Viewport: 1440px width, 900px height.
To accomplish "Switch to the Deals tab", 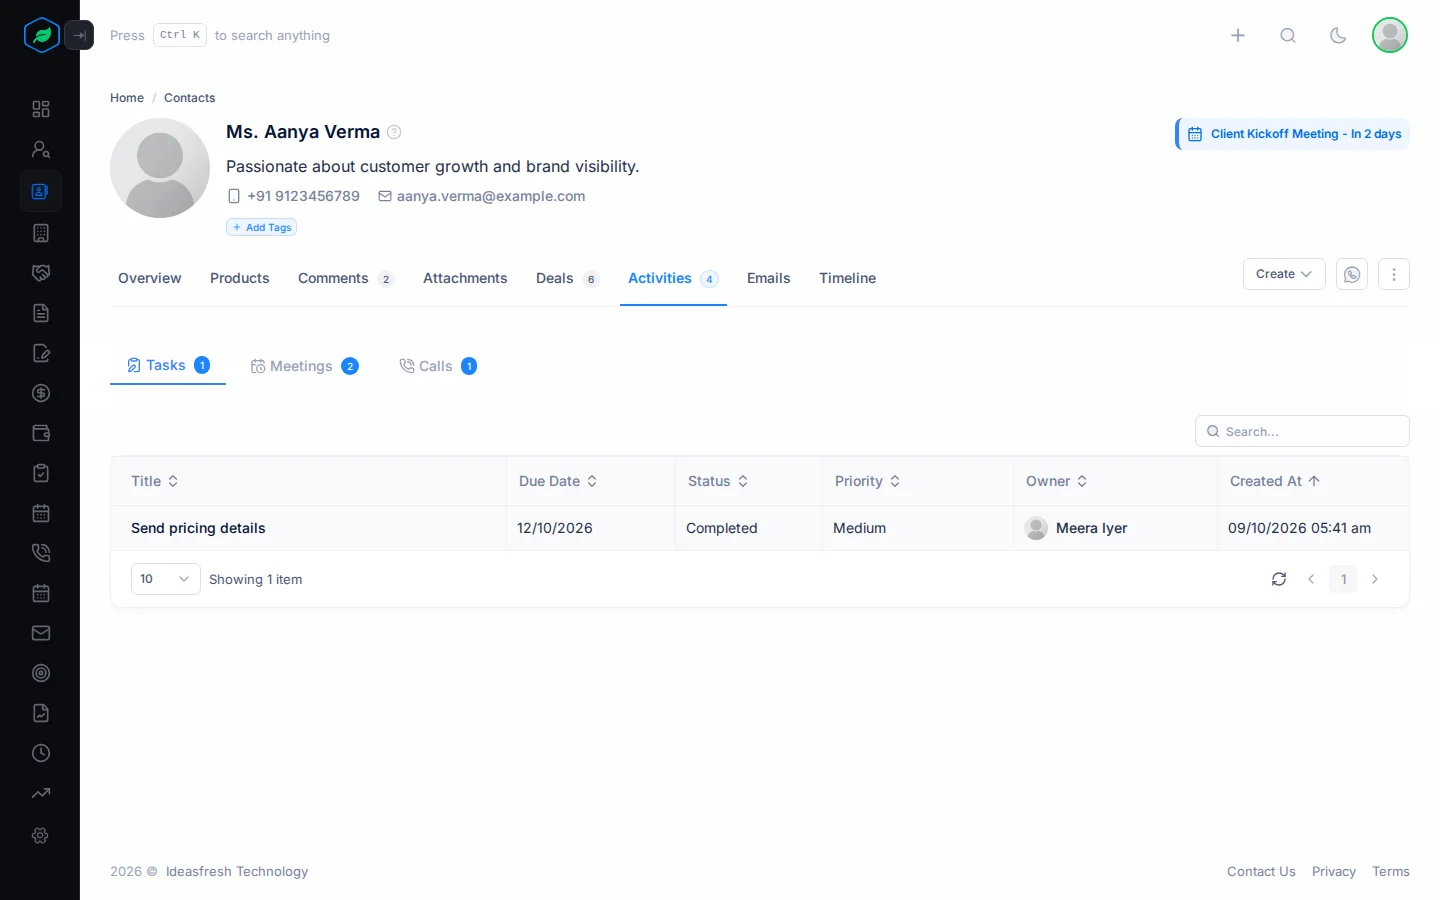I will (x=567, y=278).
